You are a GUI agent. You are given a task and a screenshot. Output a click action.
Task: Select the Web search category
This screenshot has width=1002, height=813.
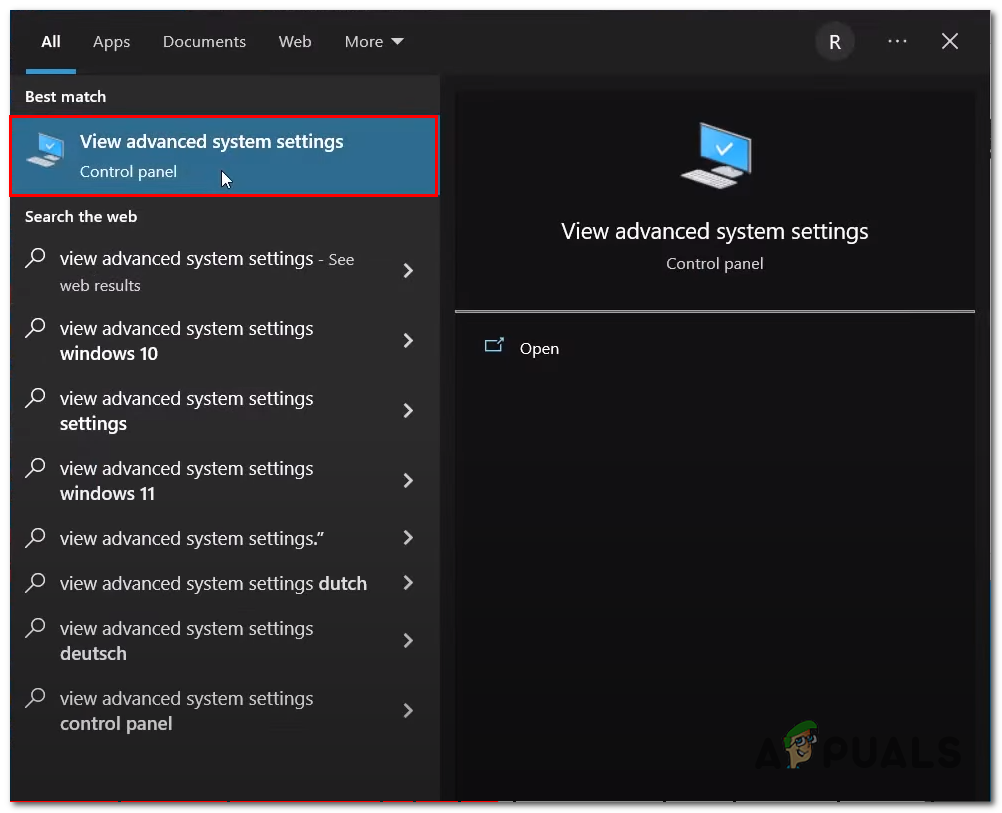(x=295, y=41)
